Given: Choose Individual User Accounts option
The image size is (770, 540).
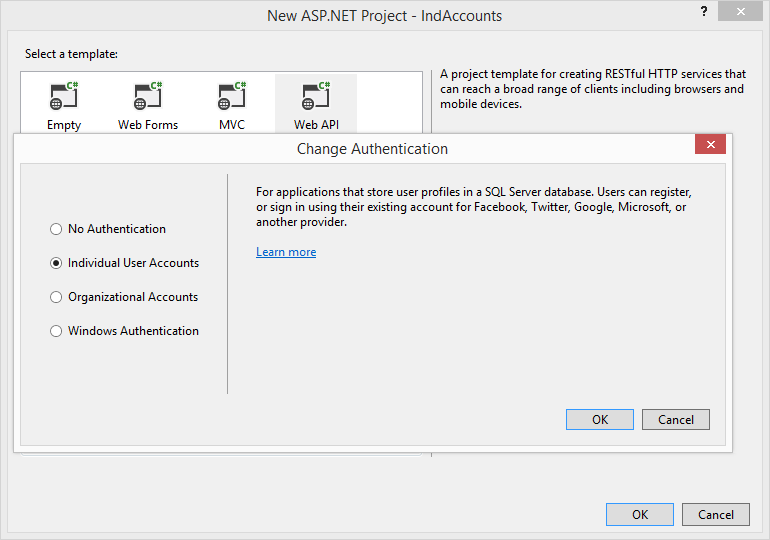Looking at the screenshot, I should coord(56,263).
